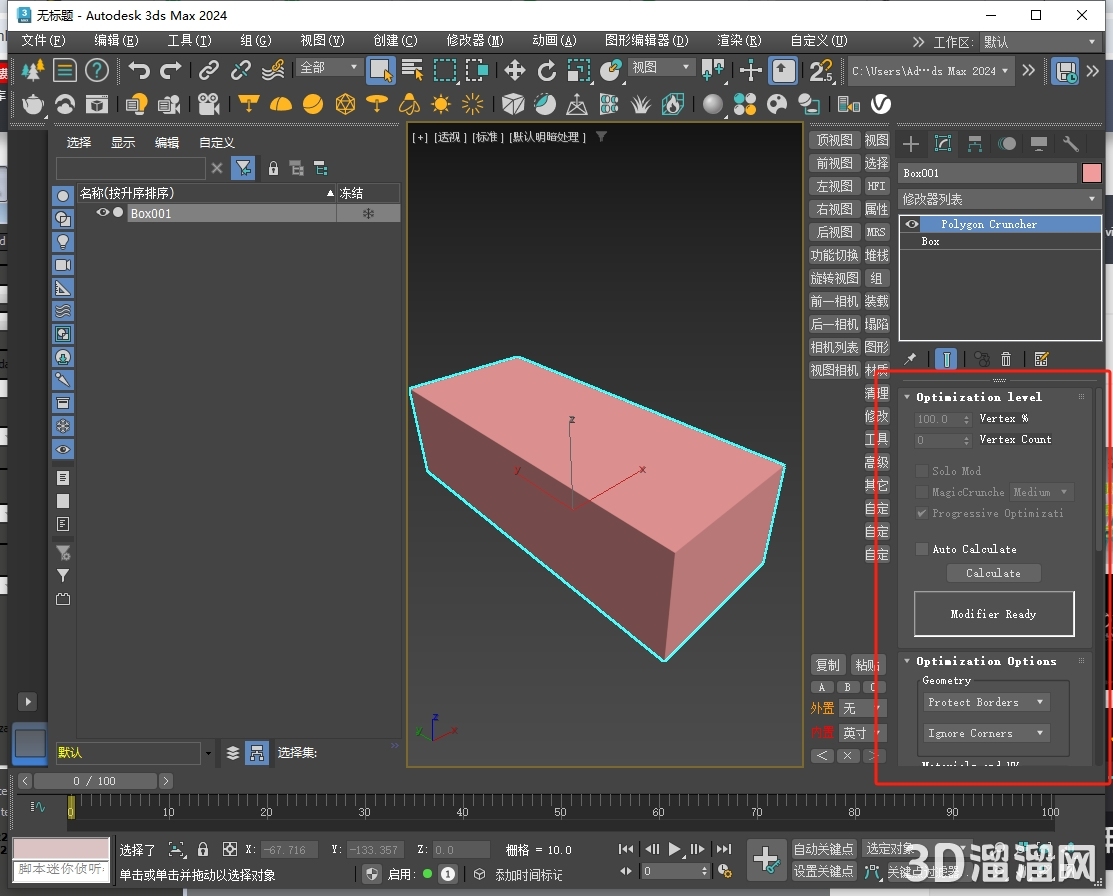Screen dimensions: 1113x896
Task: Click the Modifier Ready button
Action: click(993, 613)
